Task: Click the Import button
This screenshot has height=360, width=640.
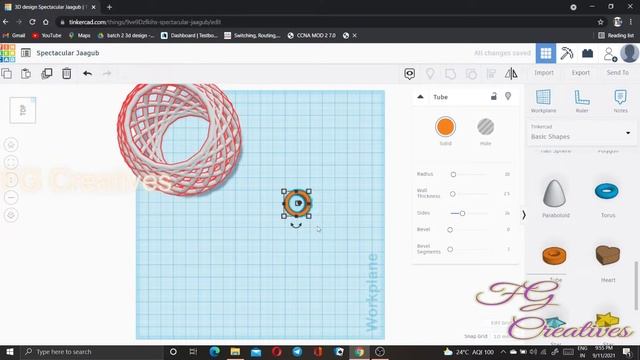Action: (x=544, y=73)
